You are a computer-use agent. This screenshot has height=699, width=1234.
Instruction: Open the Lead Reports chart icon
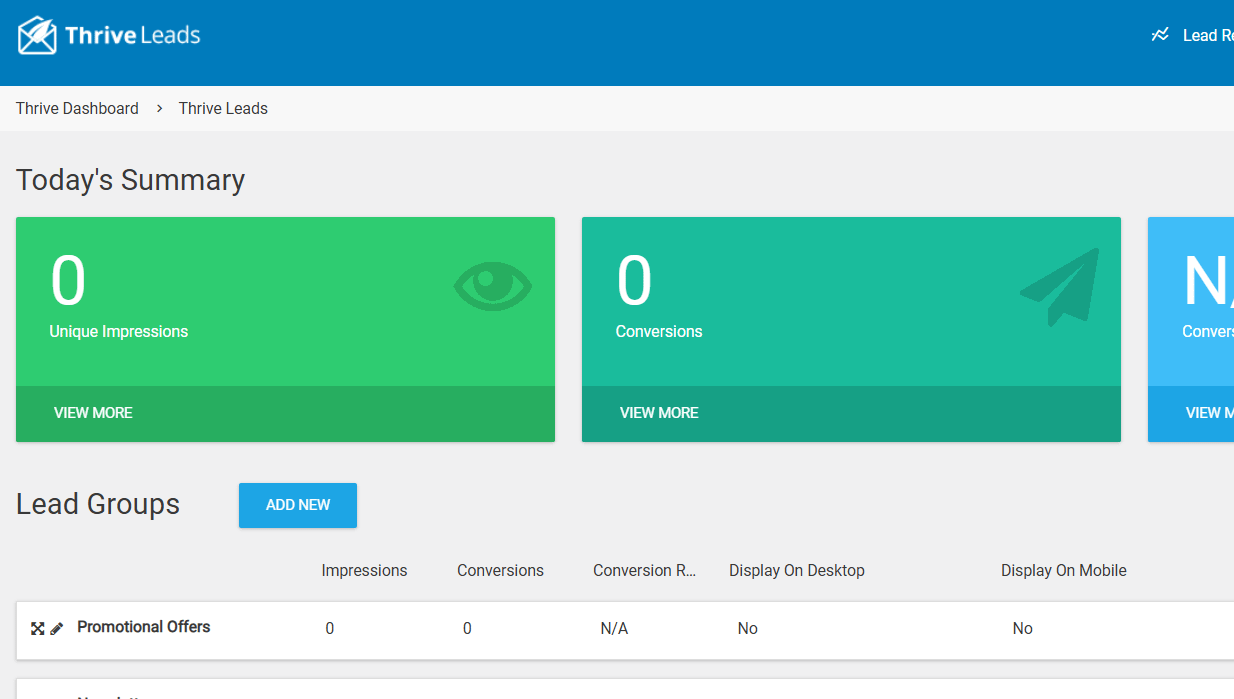tap(1160, 35)
